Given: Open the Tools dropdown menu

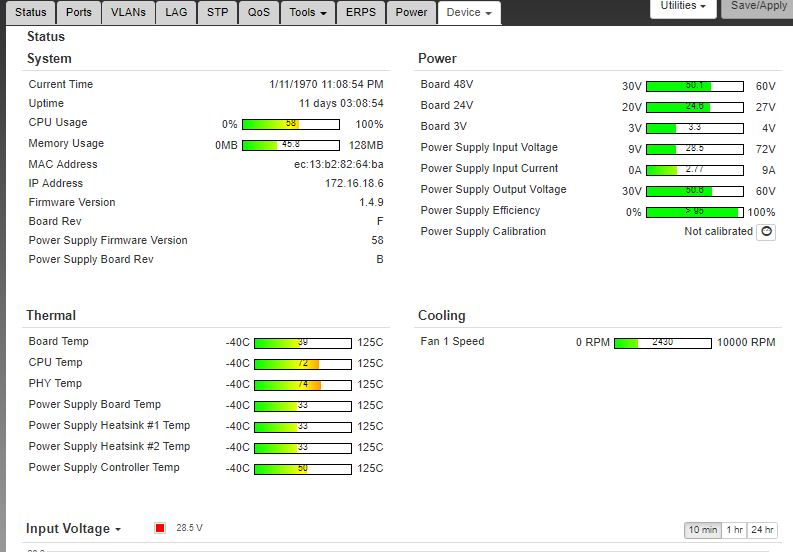Looking at the screenshot, I should [x=307, y=13].
